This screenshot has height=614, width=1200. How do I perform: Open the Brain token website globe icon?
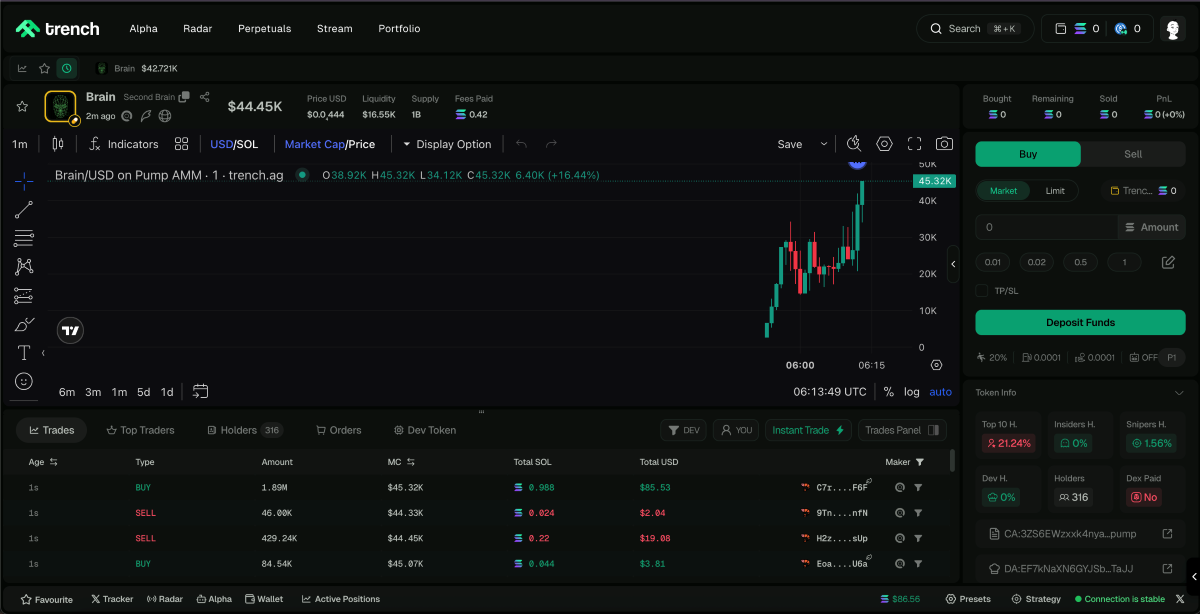click(164, 116)
